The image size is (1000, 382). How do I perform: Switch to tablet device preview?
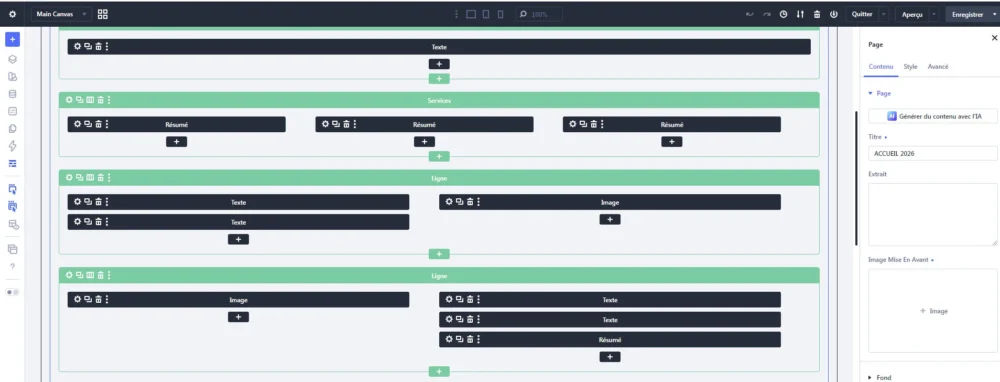tap(486, 14)
